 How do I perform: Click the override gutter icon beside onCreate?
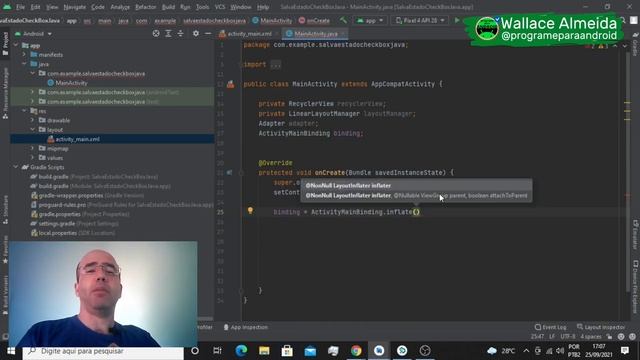point(229,173)
